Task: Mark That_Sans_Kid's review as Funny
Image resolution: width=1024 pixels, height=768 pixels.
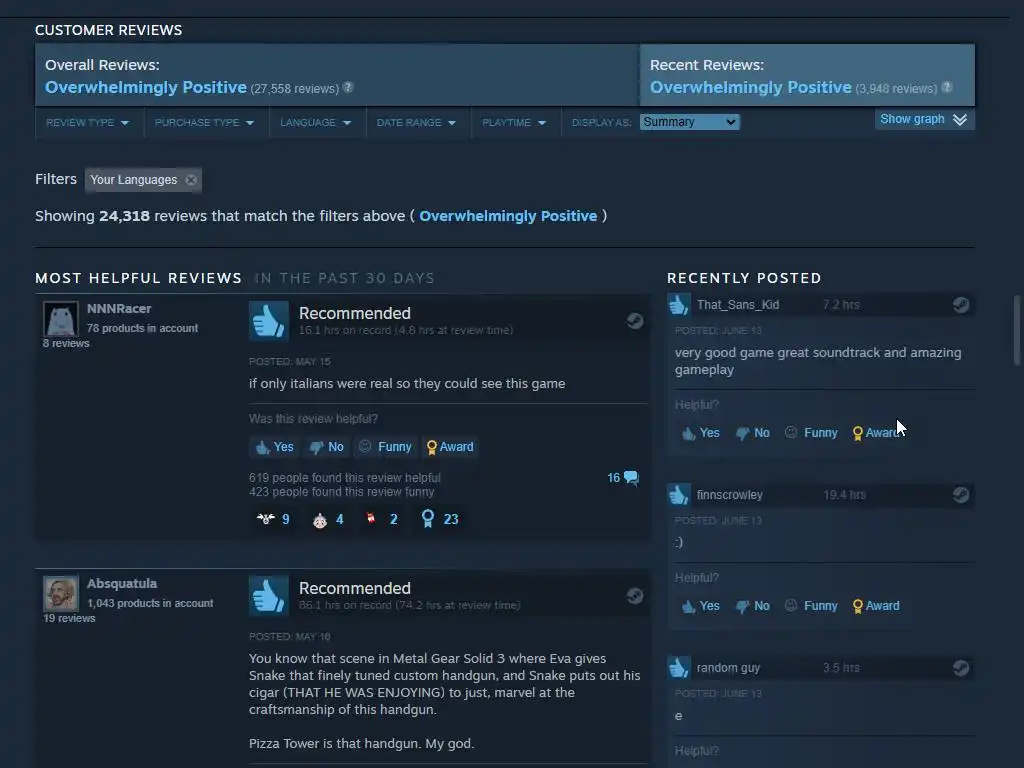Action: coord(811,433)
